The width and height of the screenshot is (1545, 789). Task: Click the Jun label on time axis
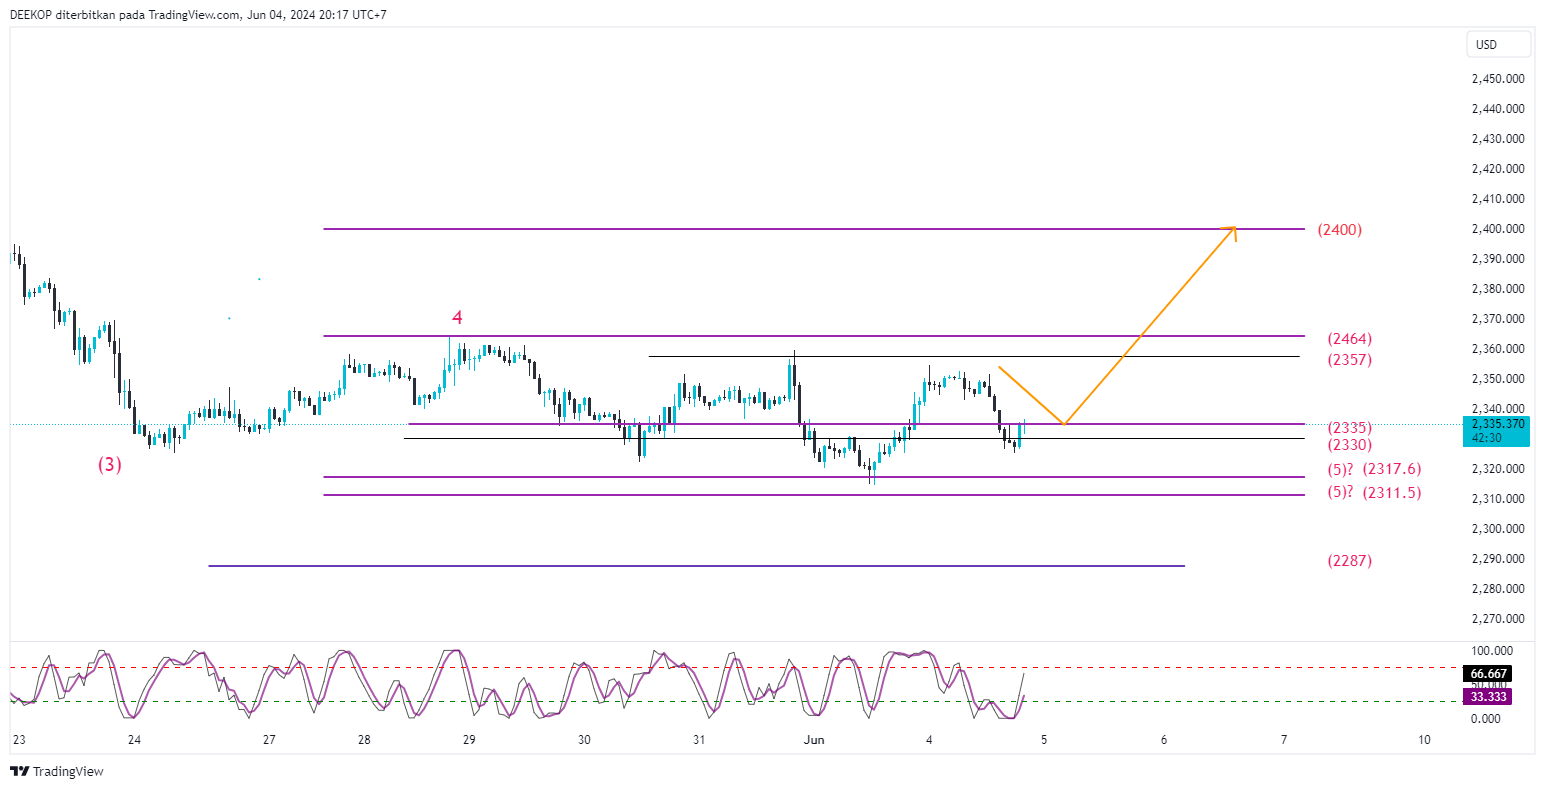[814, 740]
